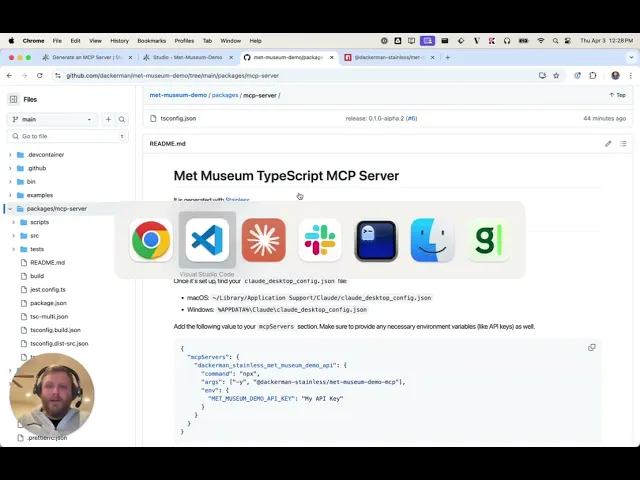Edit README.md with the pencil icon
Screen dimensions: 640x480
(608, 144)
